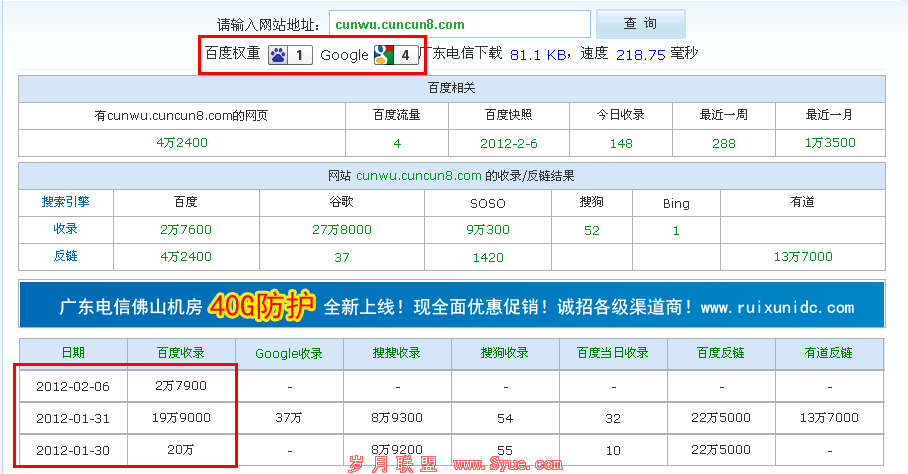The image size is (908, 474).
Task: Open Baidu snapshot date 2012-2-6
Action: [508, 143]
